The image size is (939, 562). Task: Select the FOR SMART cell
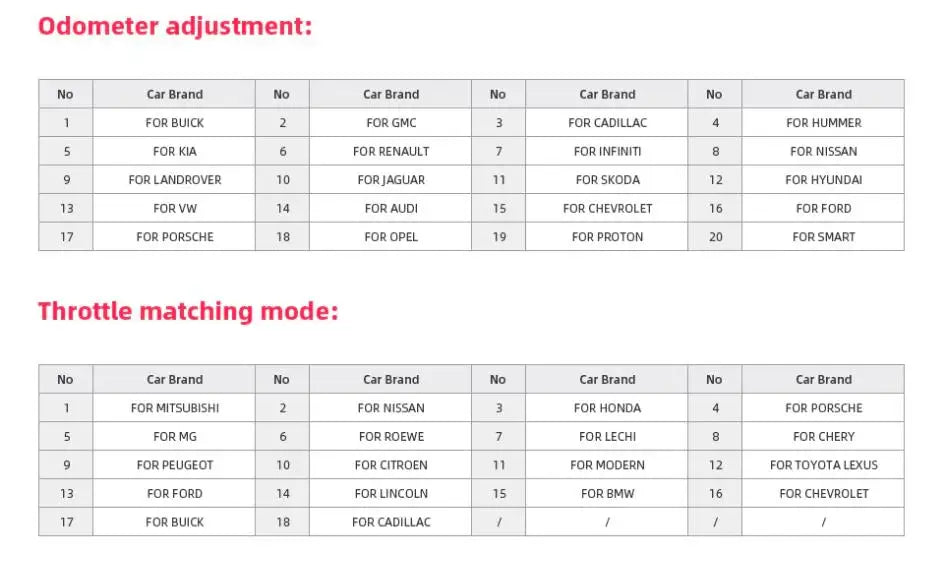click(823, 237)
